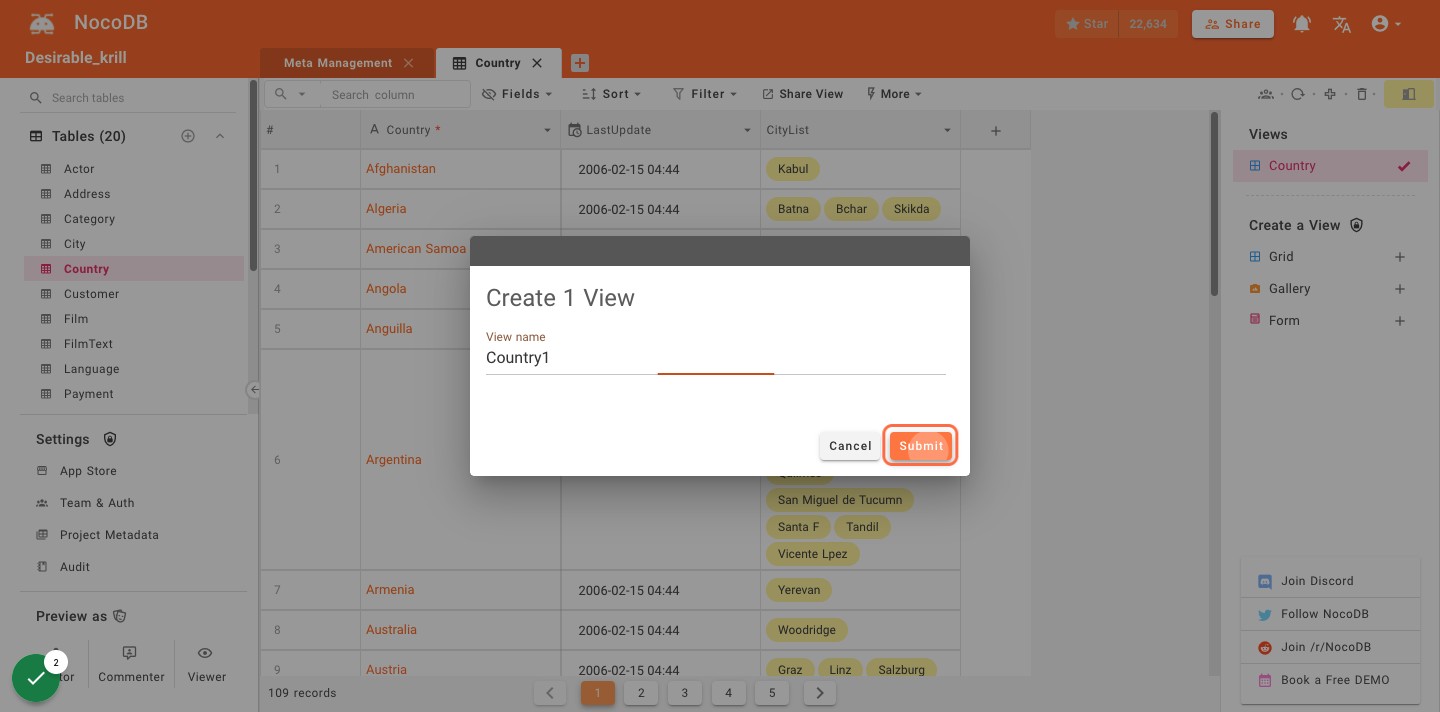The image size is (1440, 712).
Task: Click the add row plus icon in toolbar
Action: pos(1330,94)
